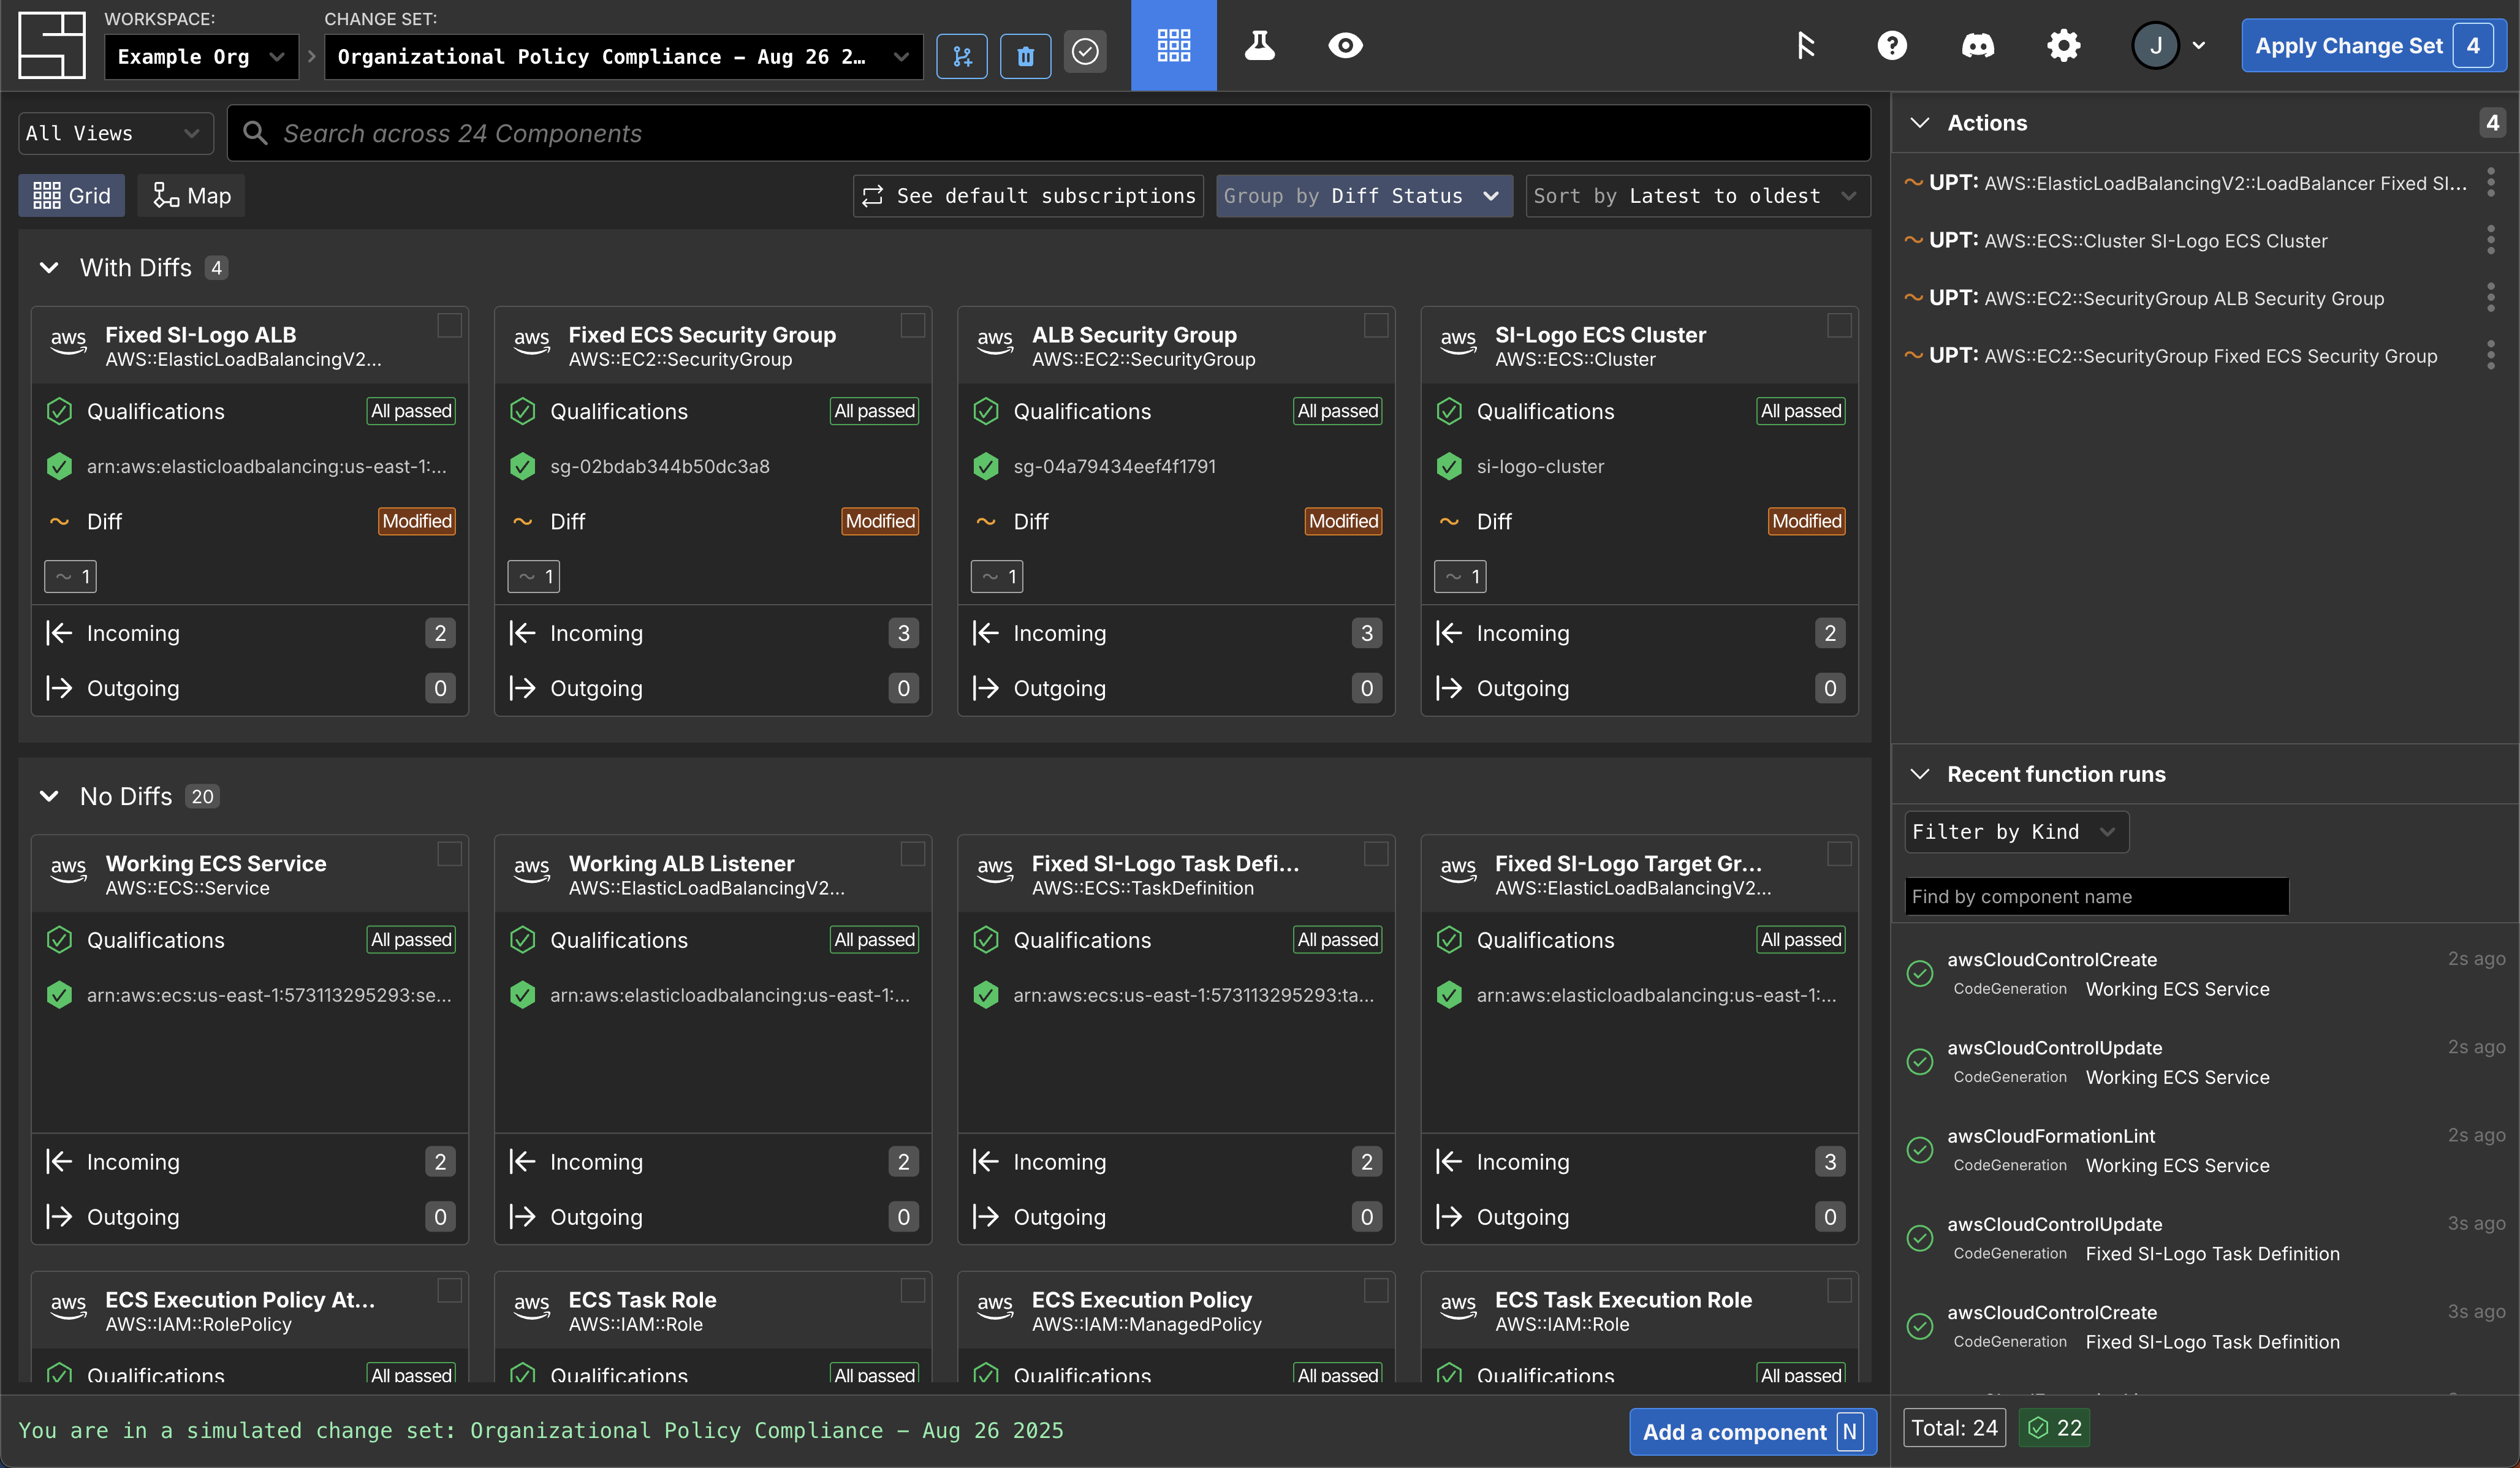Switch to Map view tab
Screen dimensions: 2520x1468
pos(191,196)
